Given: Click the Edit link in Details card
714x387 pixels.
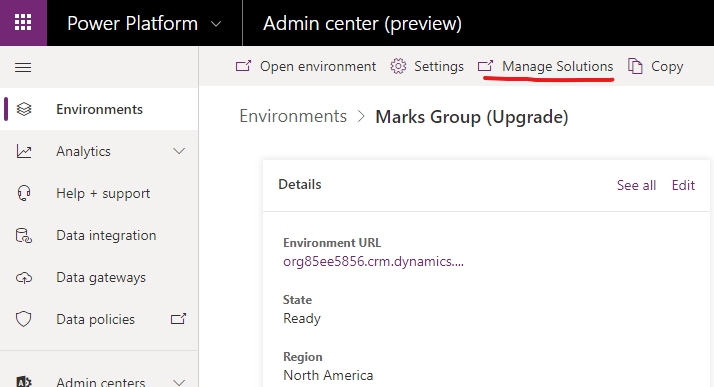Looking at the screenshot, I should coord(683,185).
